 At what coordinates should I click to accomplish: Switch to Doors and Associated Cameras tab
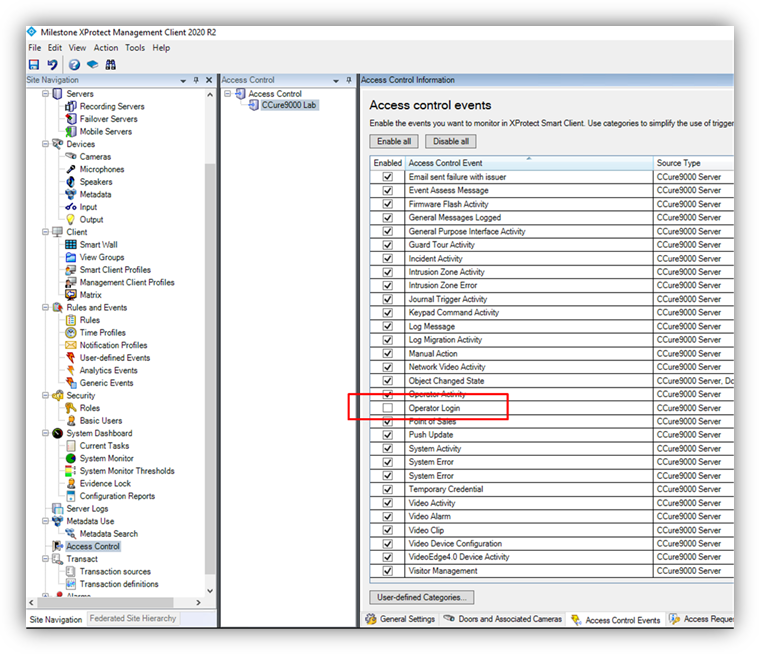pyautogui.click(x=503, y=619)
